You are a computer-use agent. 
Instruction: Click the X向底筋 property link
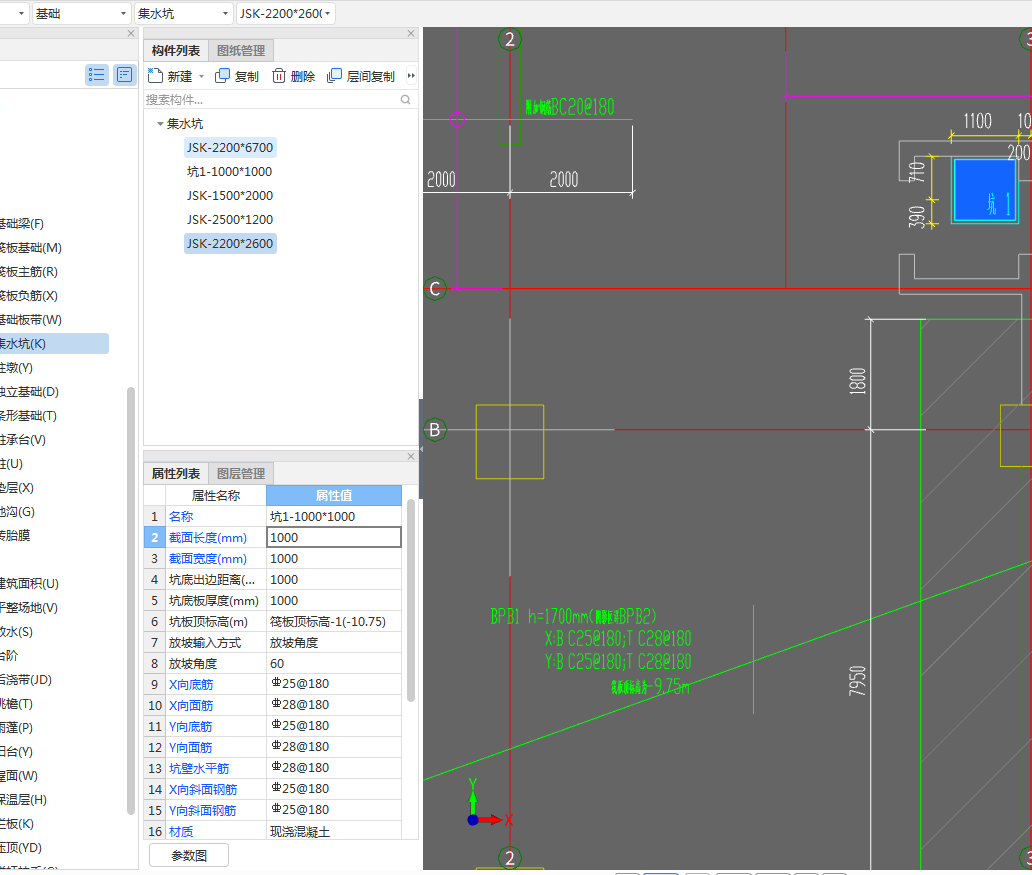coord(191,685)
